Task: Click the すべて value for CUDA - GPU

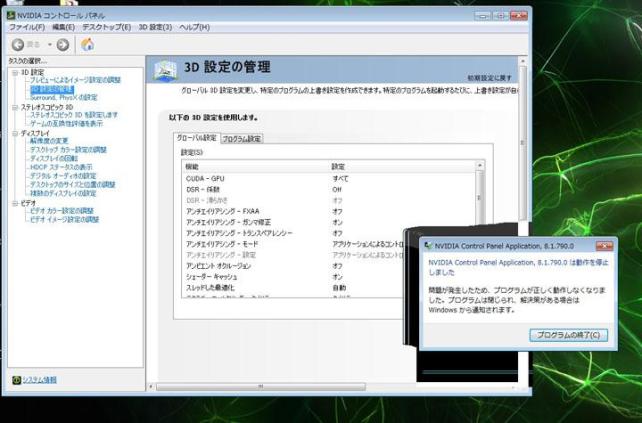Action: (340, 179)
